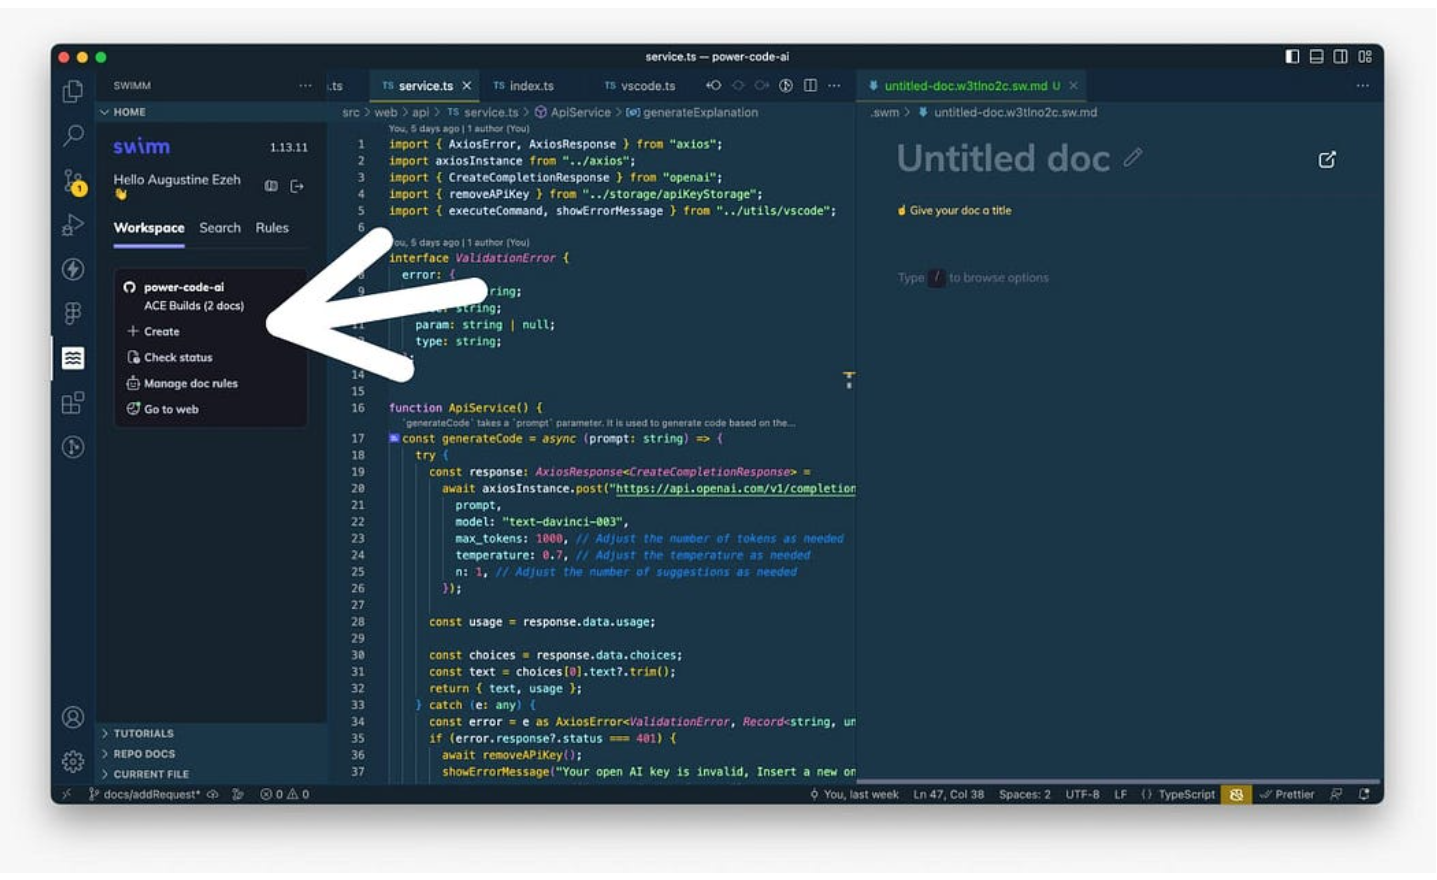Click 'UTF-8' encoding in status bar

[1082, 794]
